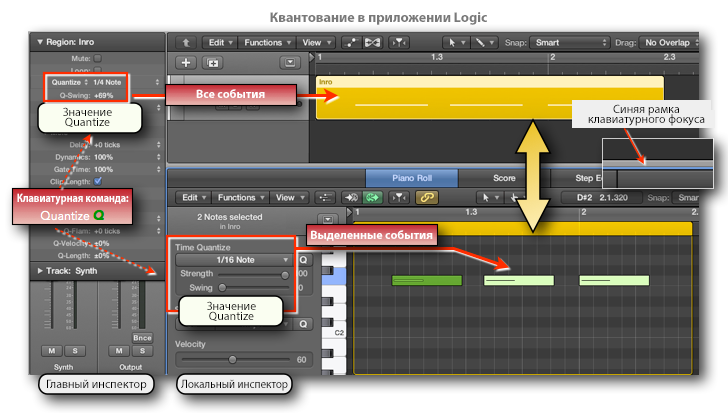
Task: Adjust the Velocity slider knob
Action: [232, 359]
